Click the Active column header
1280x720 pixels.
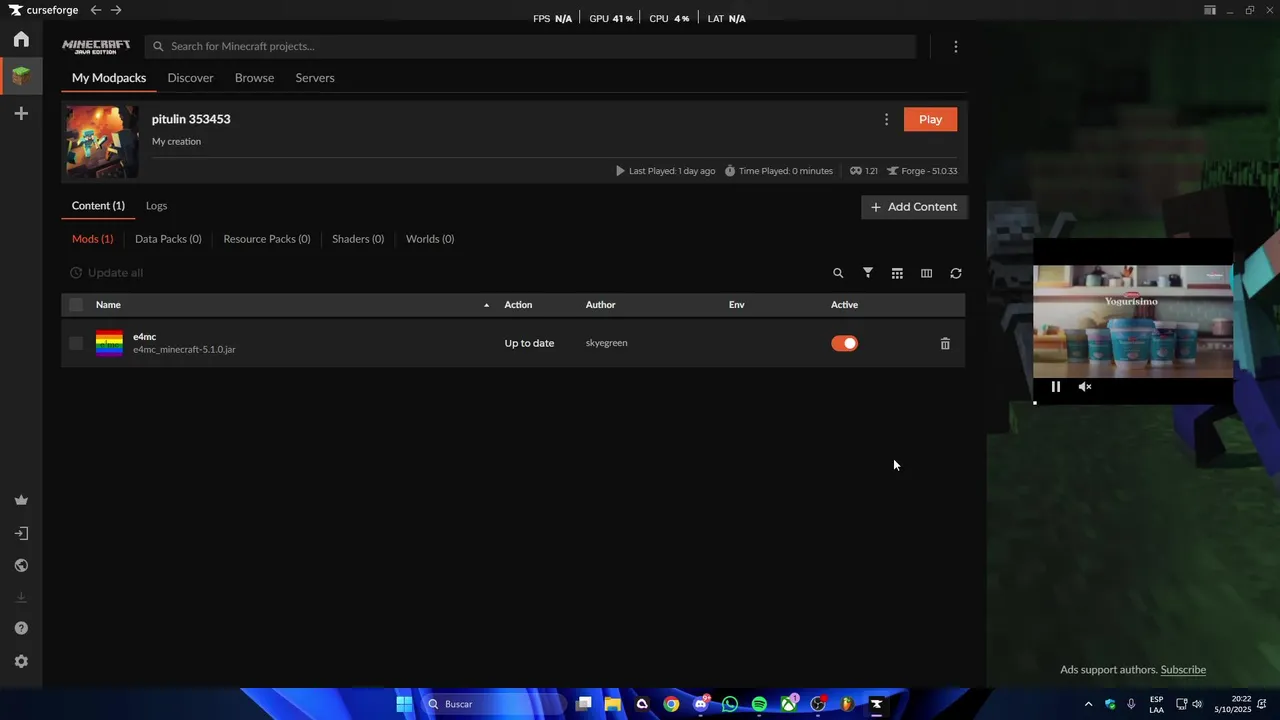click(844, 304)
